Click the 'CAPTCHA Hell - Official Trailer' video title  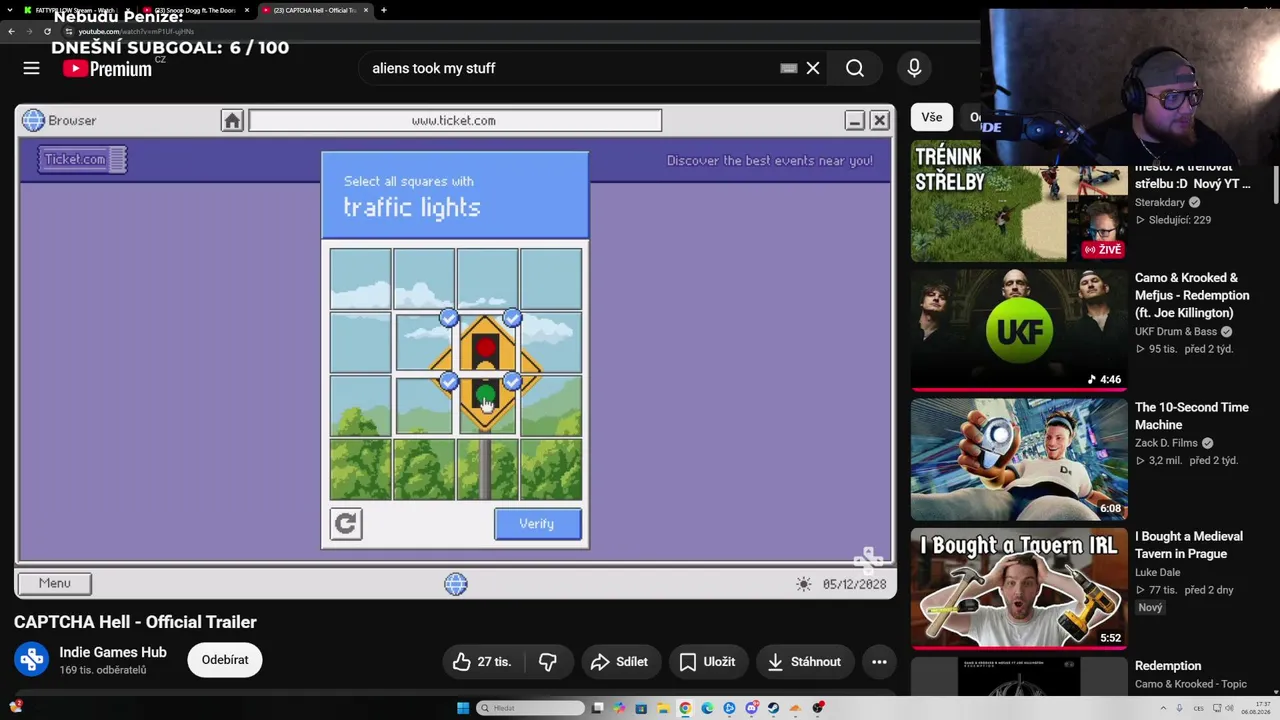point(135,622)
